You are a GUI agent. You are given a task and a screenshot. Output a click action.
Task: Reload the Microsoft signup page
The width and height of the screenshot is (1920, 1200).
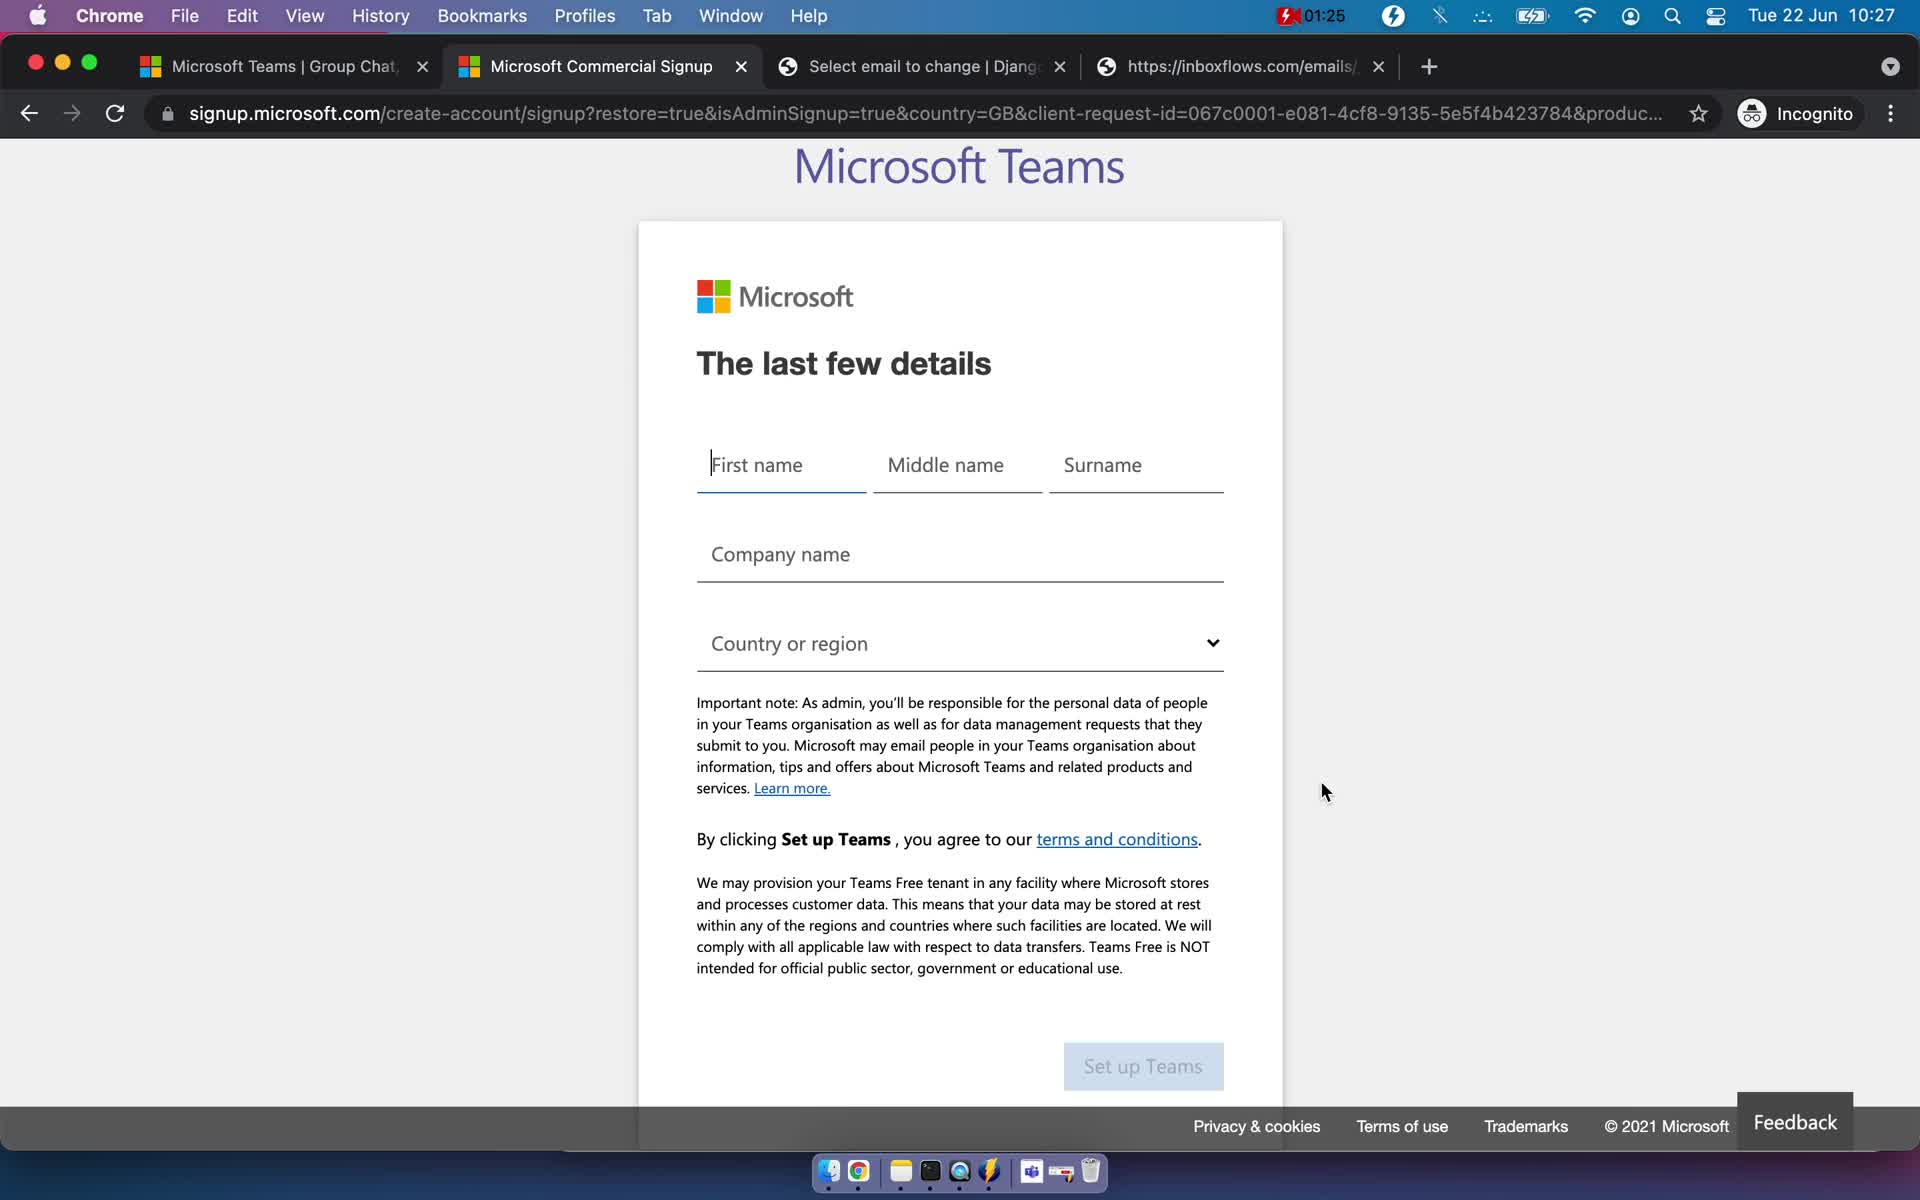[x=115, y=114]
